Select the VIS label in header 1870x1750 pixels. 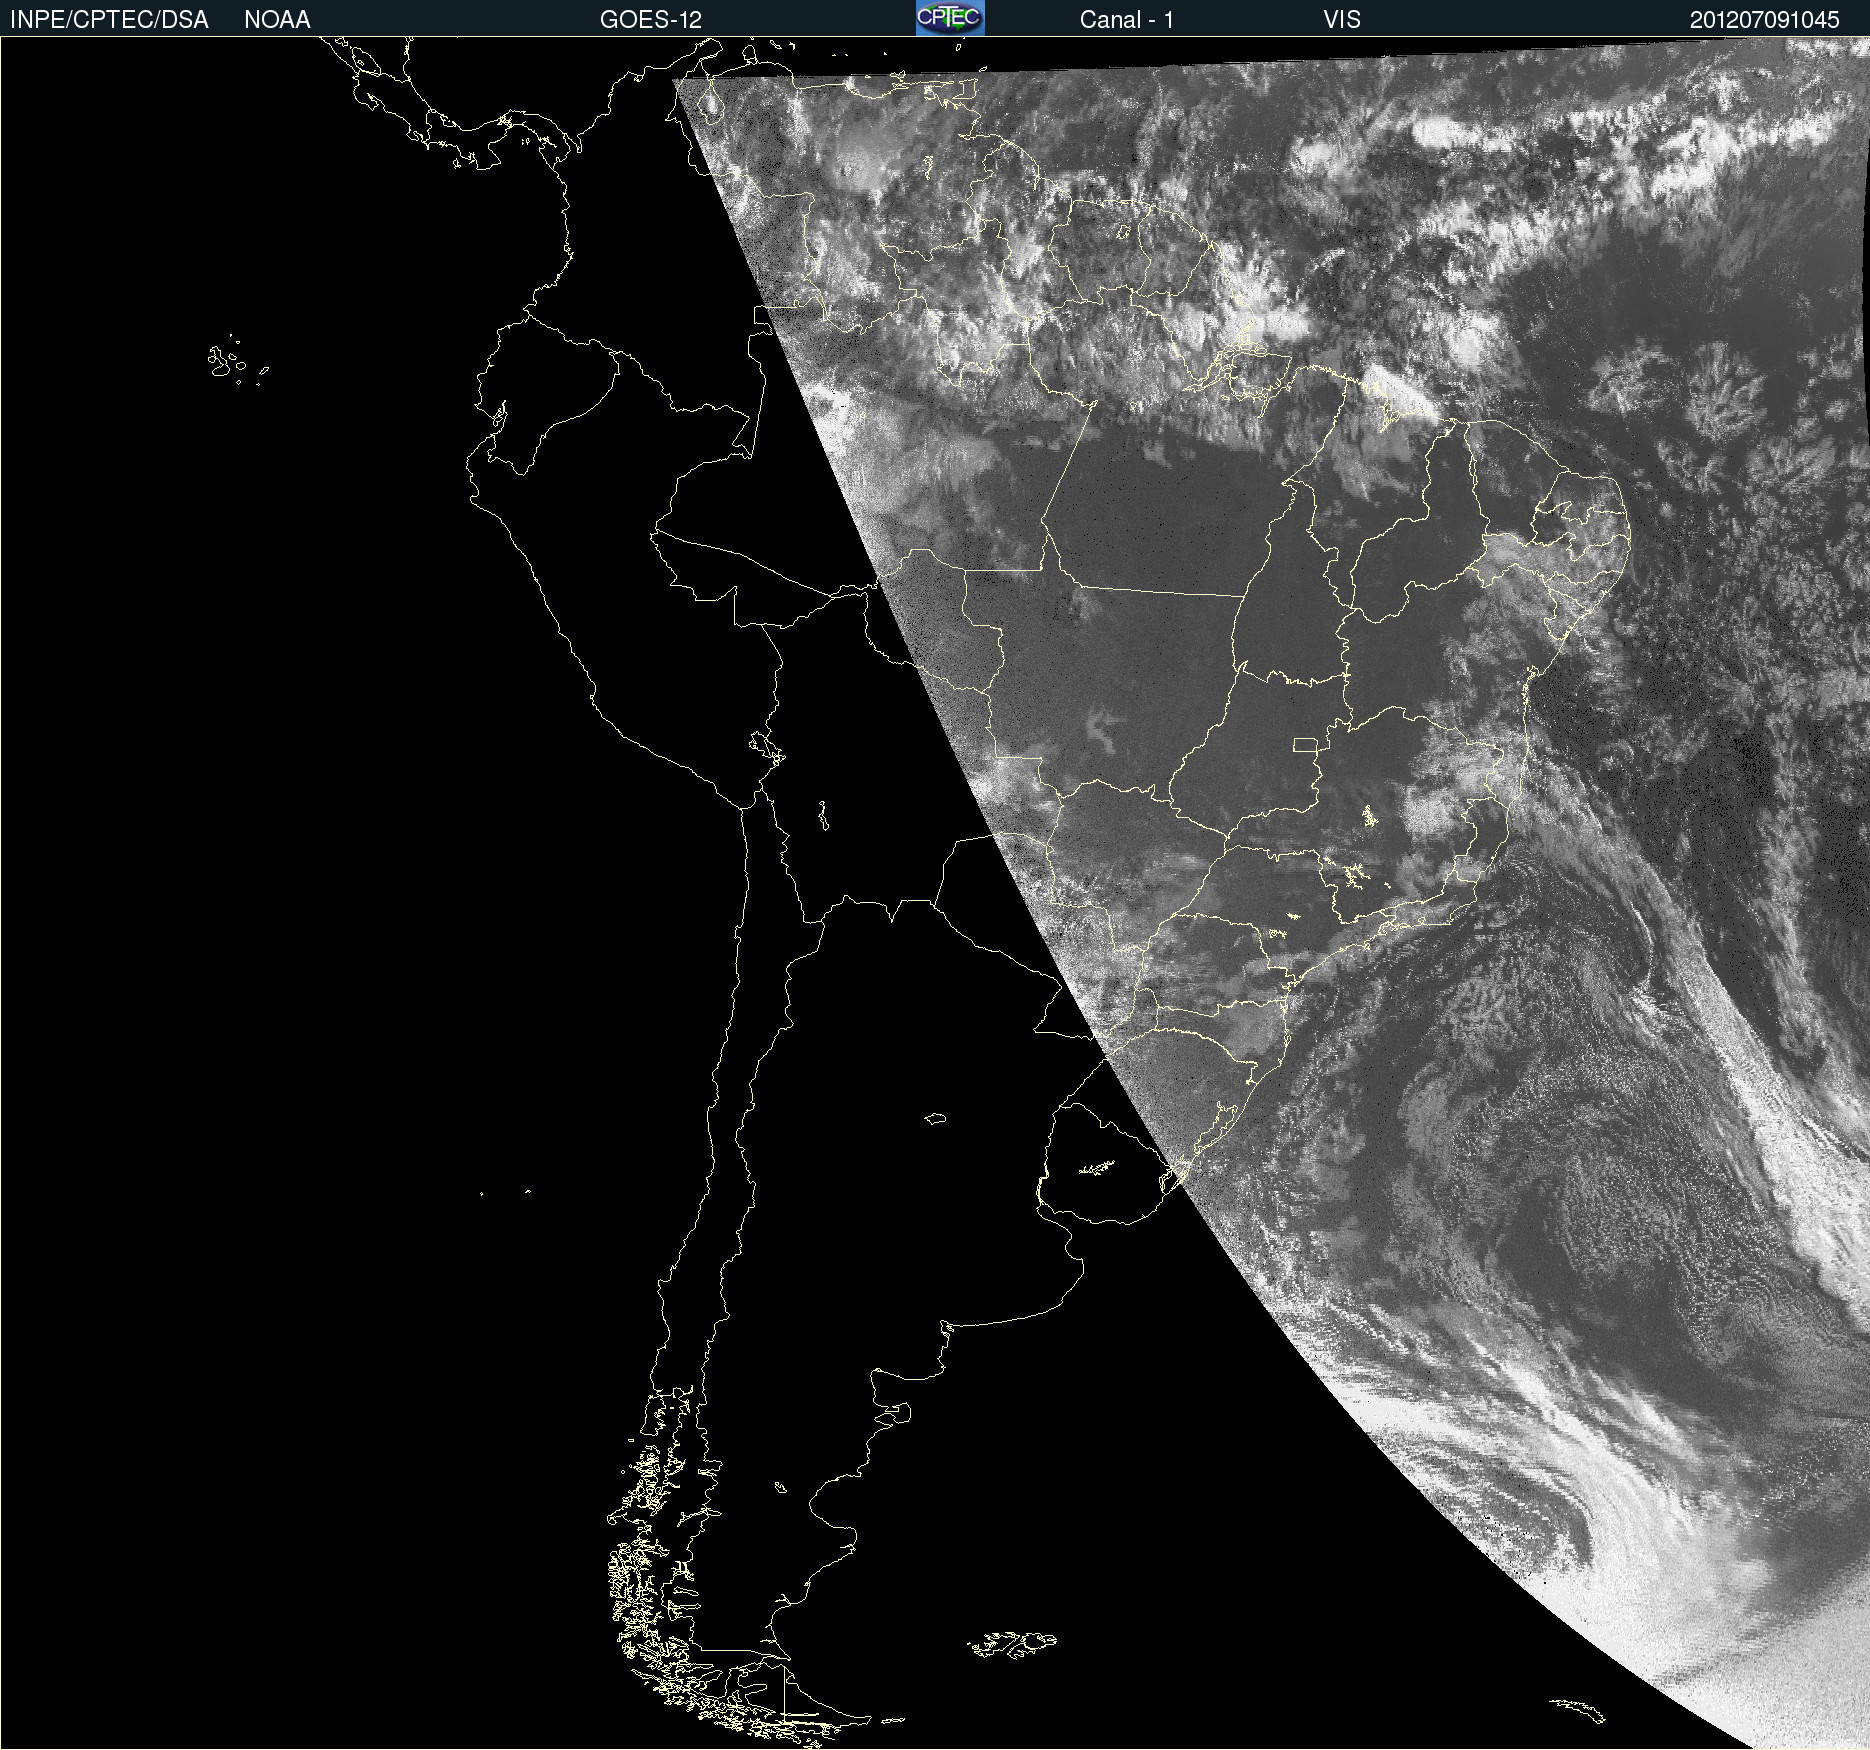pos(1342,20)
